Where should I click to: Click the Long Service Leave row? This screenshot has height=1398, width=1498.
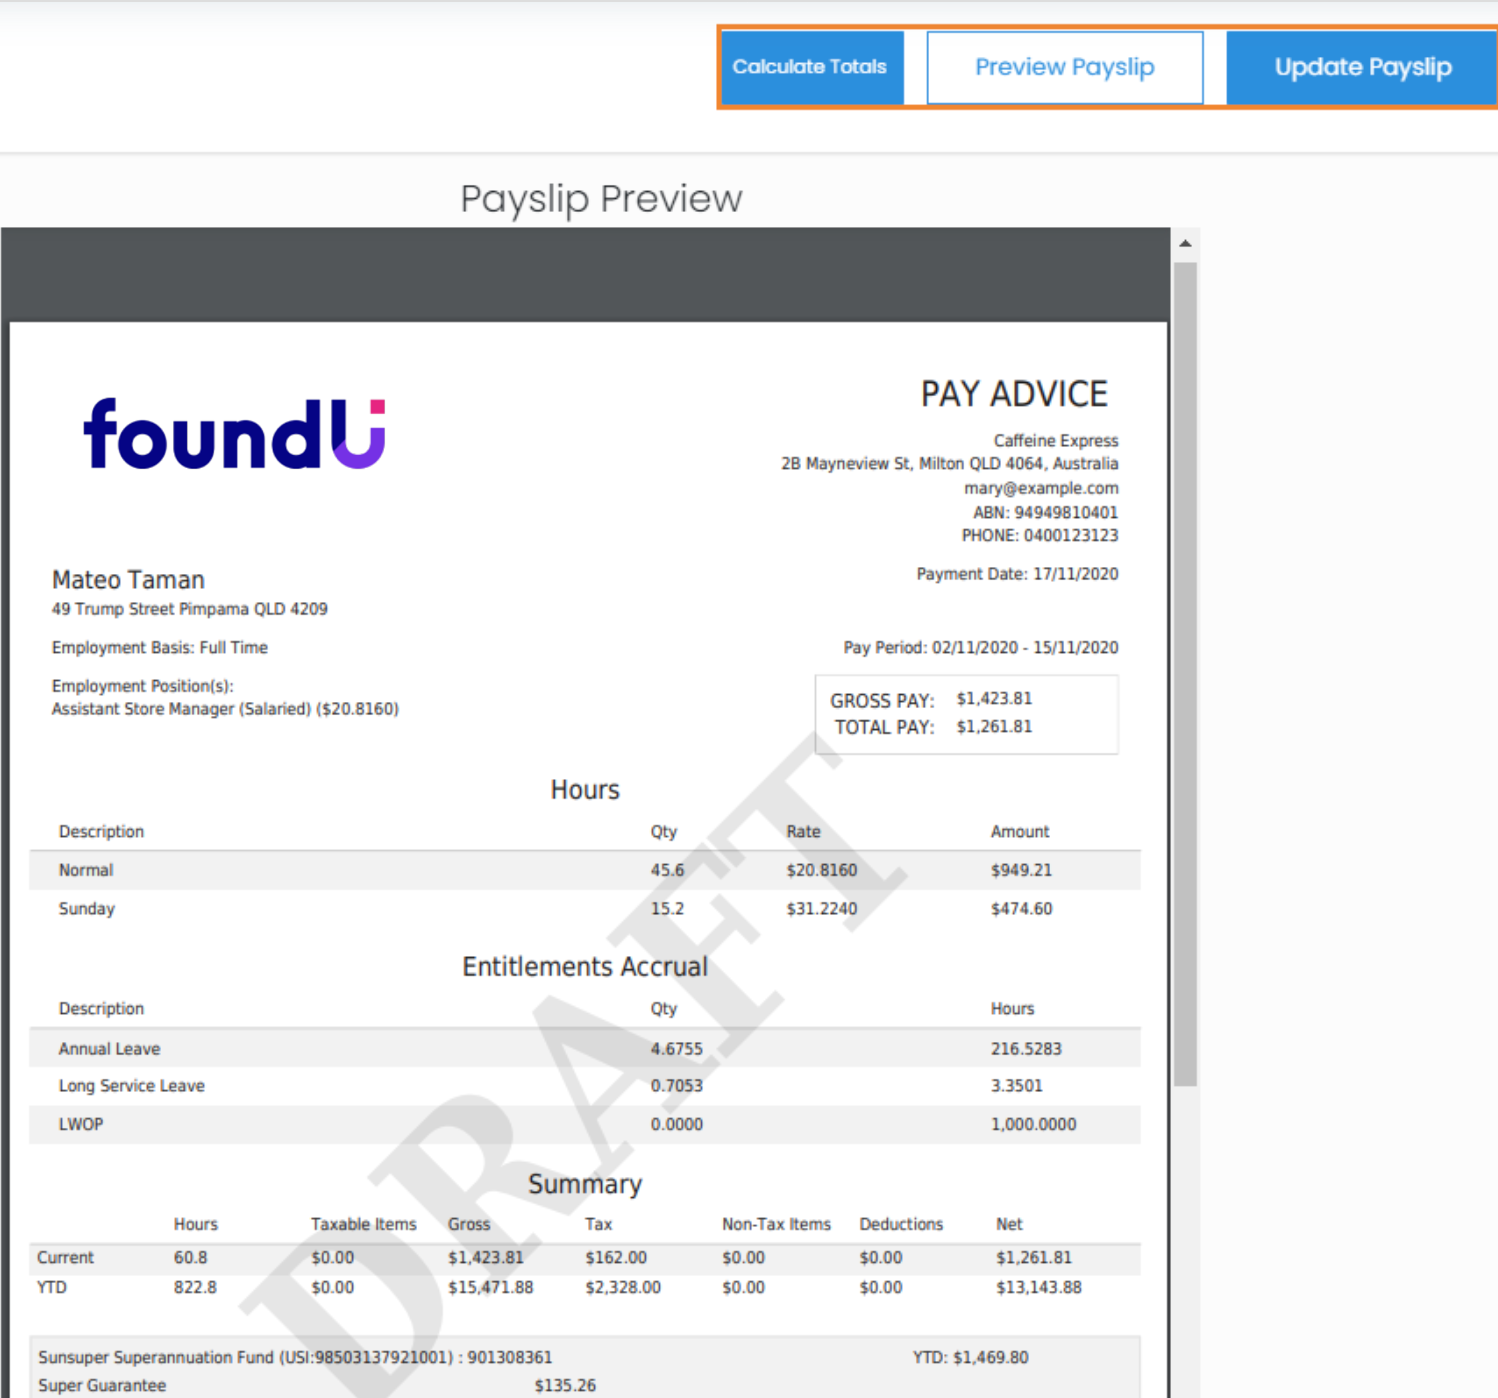coord(584,1086)
